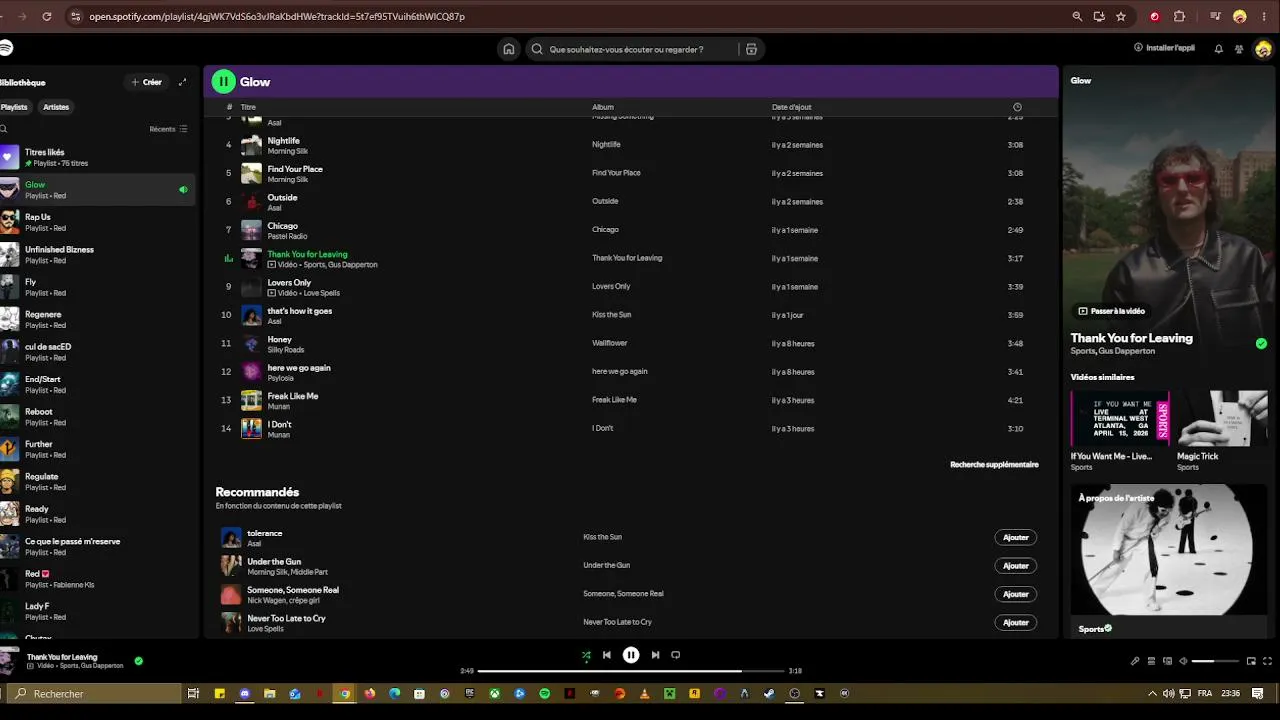This screenshot has width=1280, height=720.
Task: Open the Créer menu in library
Action: 146,82
